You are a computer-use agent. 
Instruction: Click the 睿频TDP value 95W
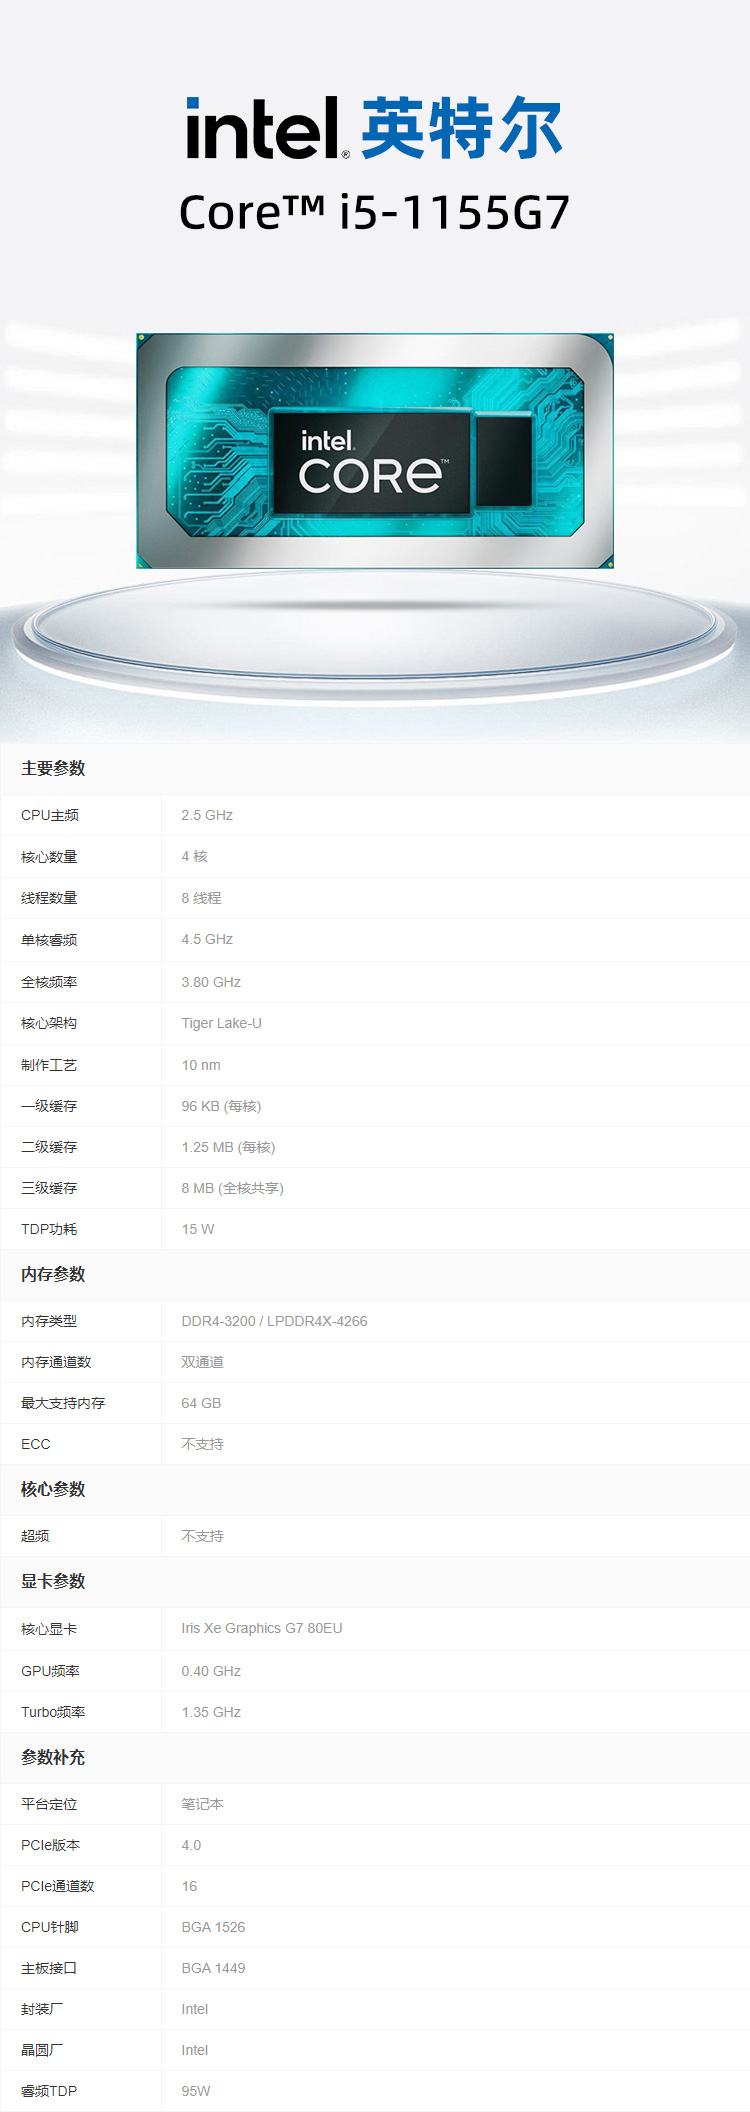196,2091
